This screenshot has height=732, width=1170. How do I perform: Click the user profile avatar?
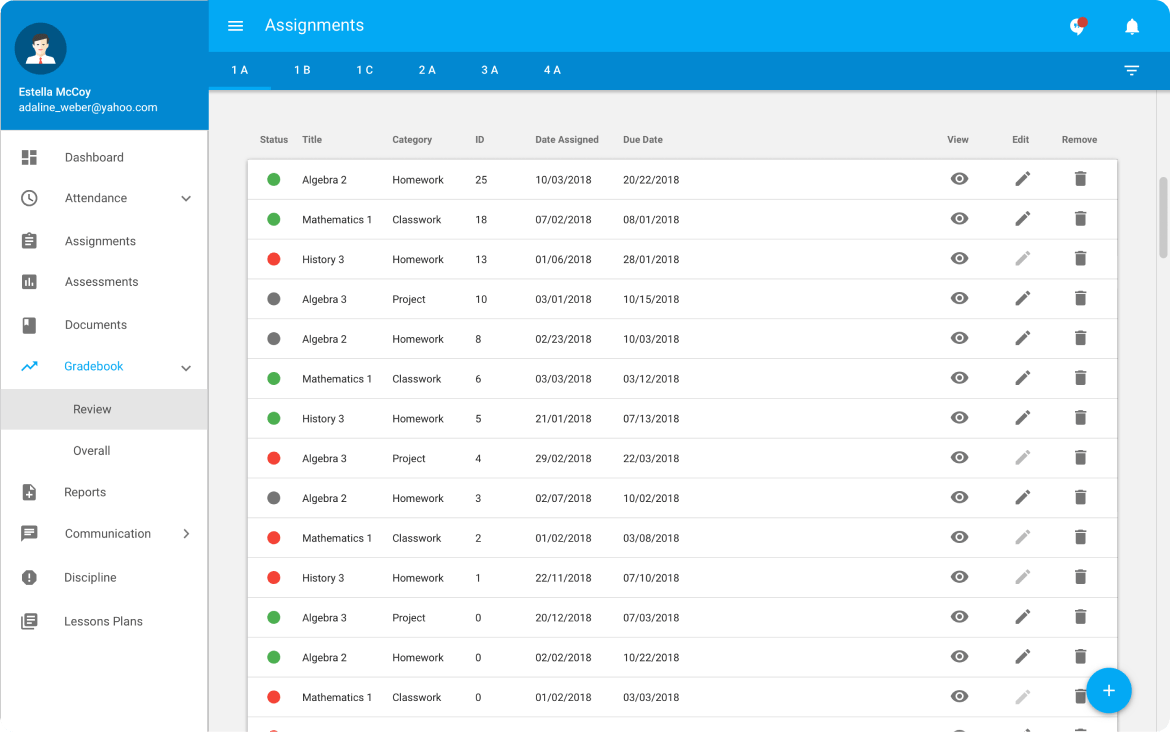point(41,49)
